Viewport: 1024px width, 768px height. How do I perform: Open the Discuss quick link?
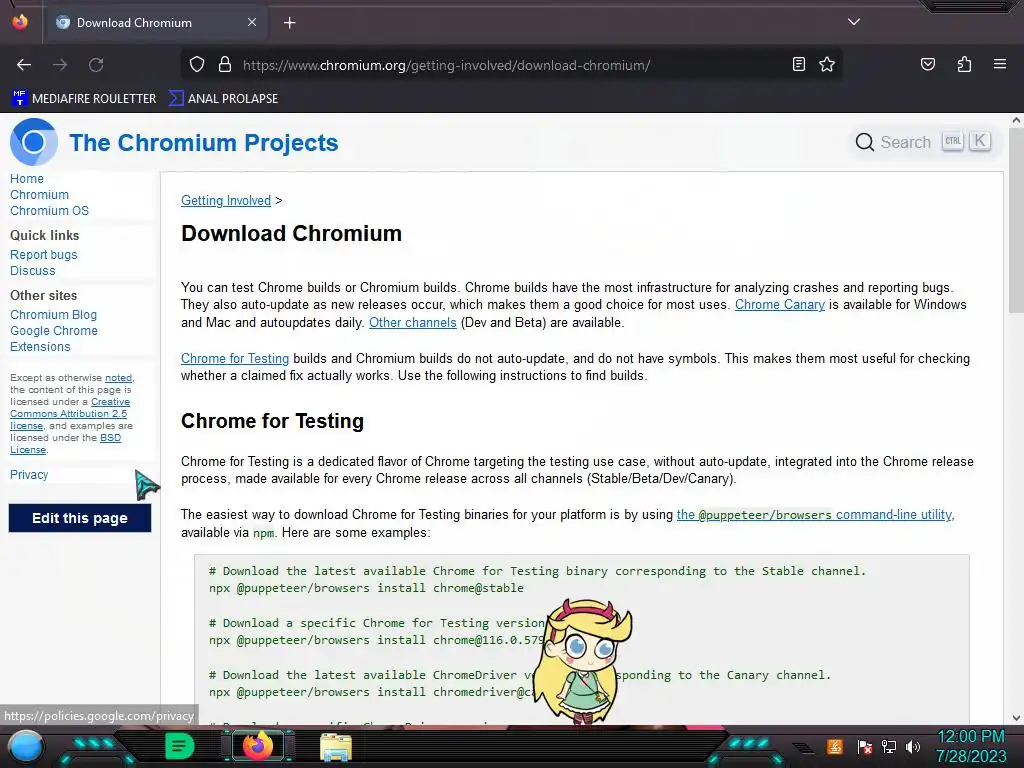33,270
